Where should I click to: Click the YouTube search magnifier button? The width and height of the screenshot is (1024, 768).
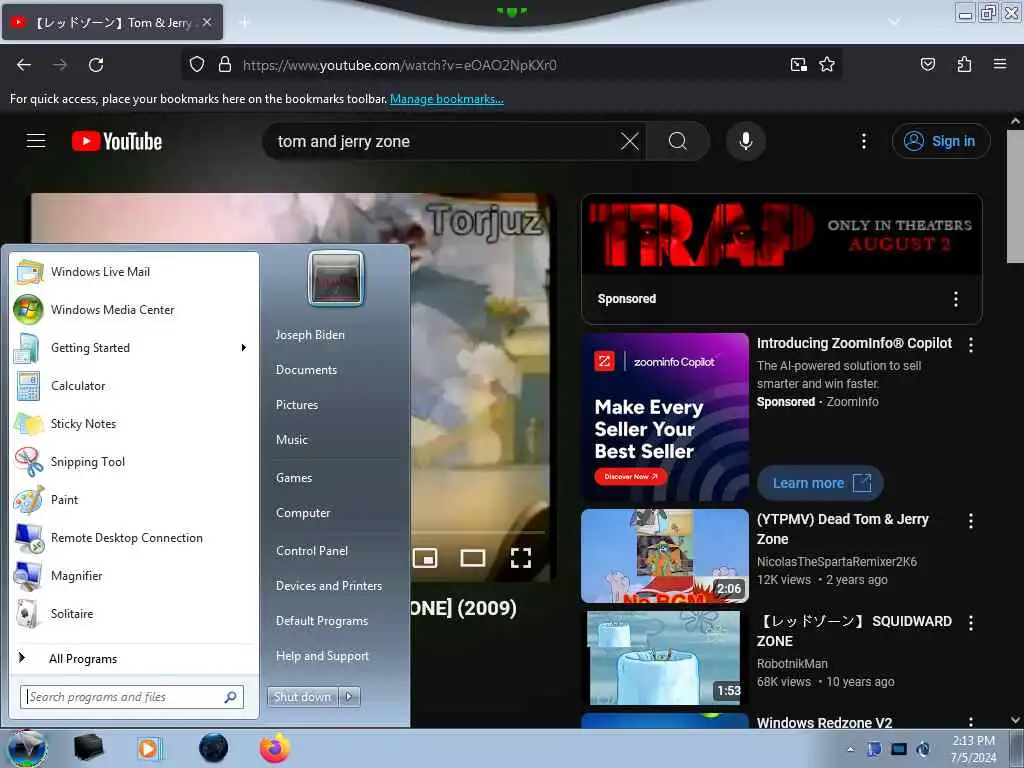click(678, 141)
